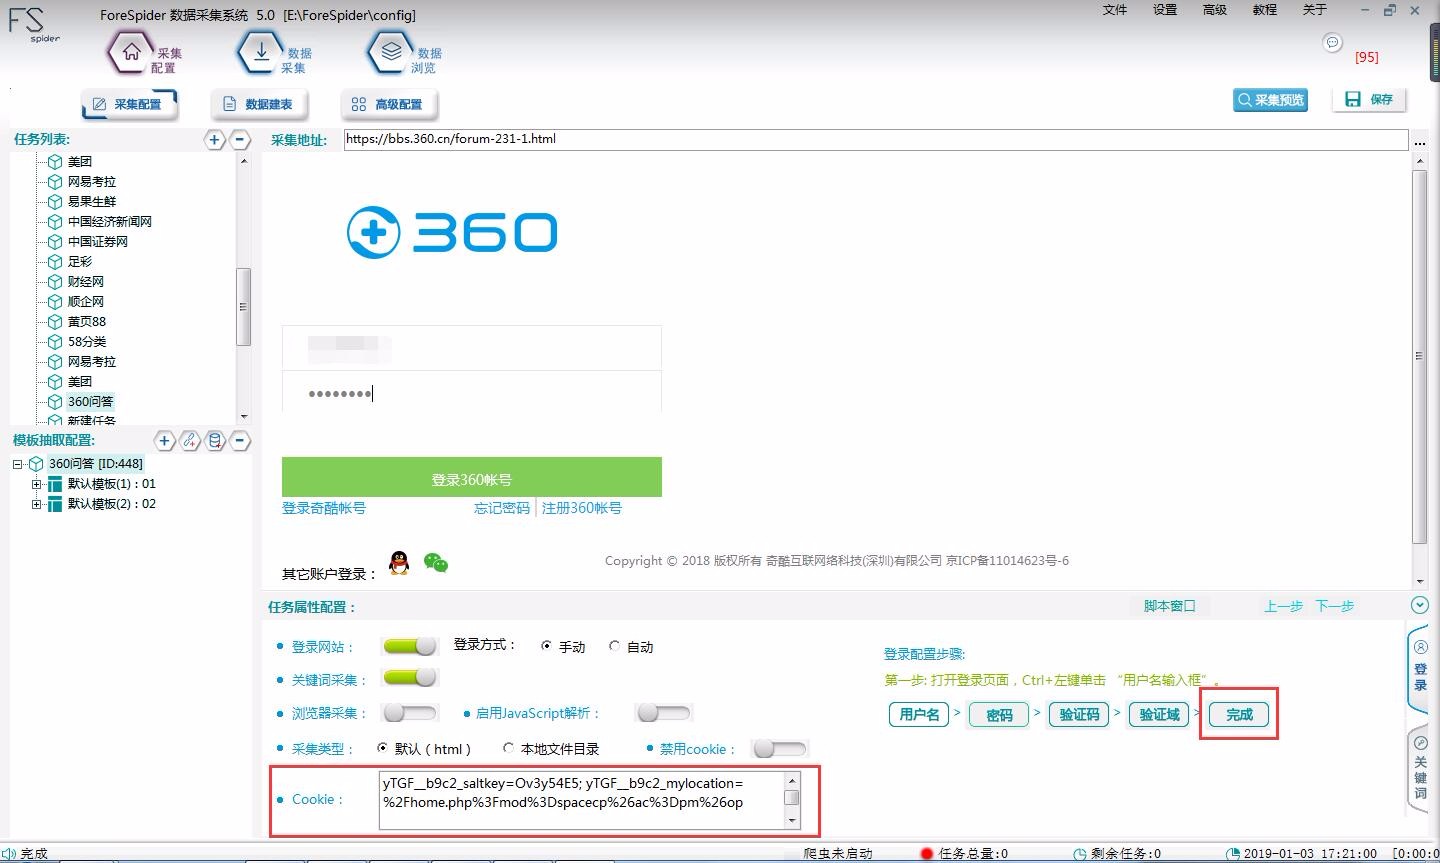The height and width of the screenshot is (863, 1440).
Task: Click the link icon in 模板抽取配置 toolbar
Action: 190,440
